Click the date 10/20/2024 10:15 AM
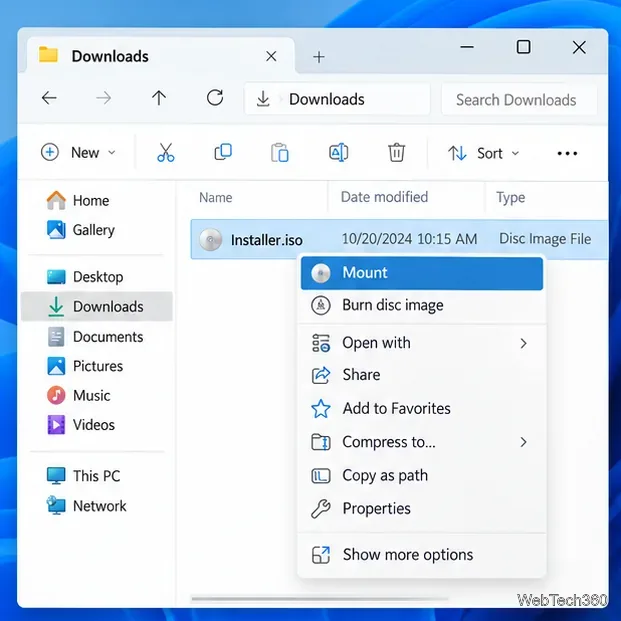 coord(409,239)
